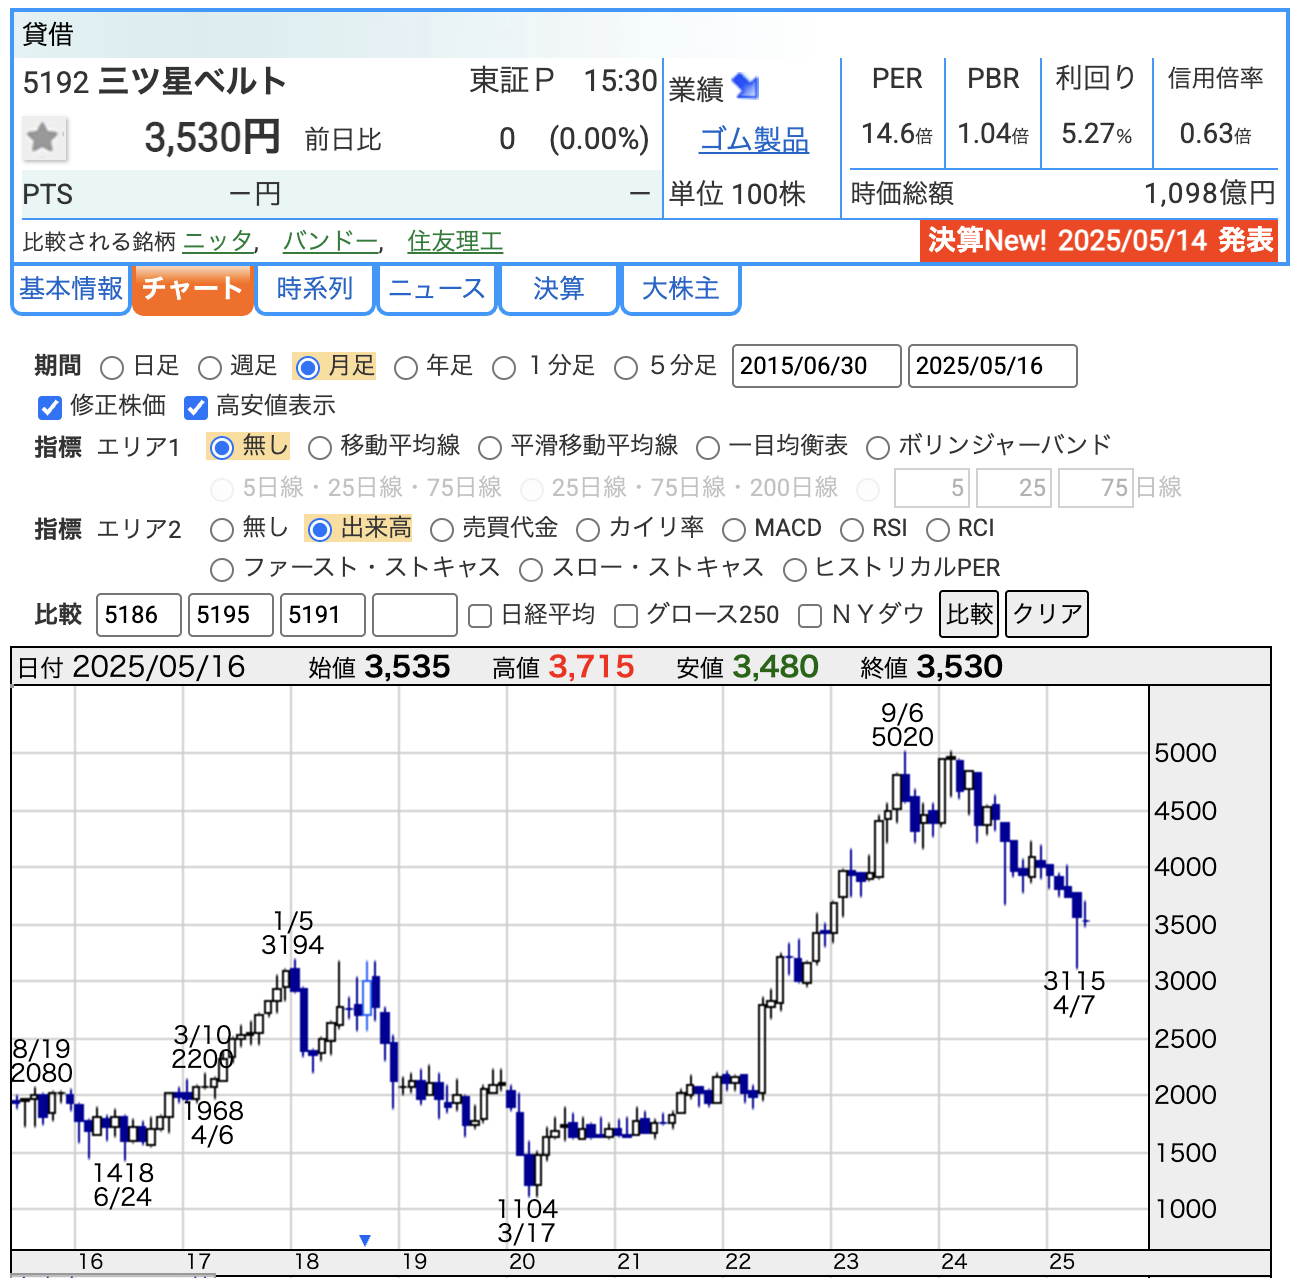Click the 業績 downward trend arrow icon
The height and width of the screenshot is (1278, 1302).
[746, 87]
